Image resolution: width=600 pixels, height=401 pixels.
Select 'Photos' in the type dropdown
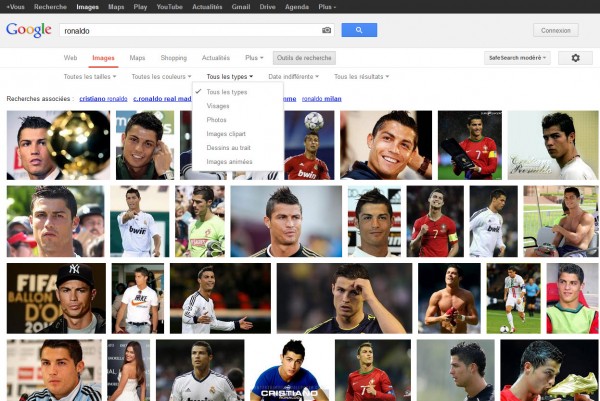[x=217, y=120]
